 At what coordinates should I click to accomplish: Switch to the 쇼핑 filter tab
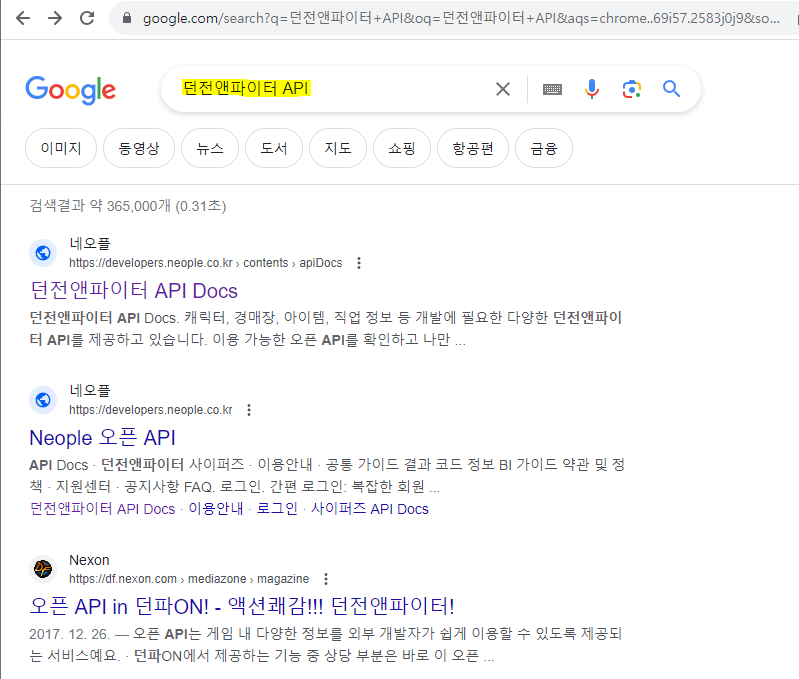(x=402, y=148)
